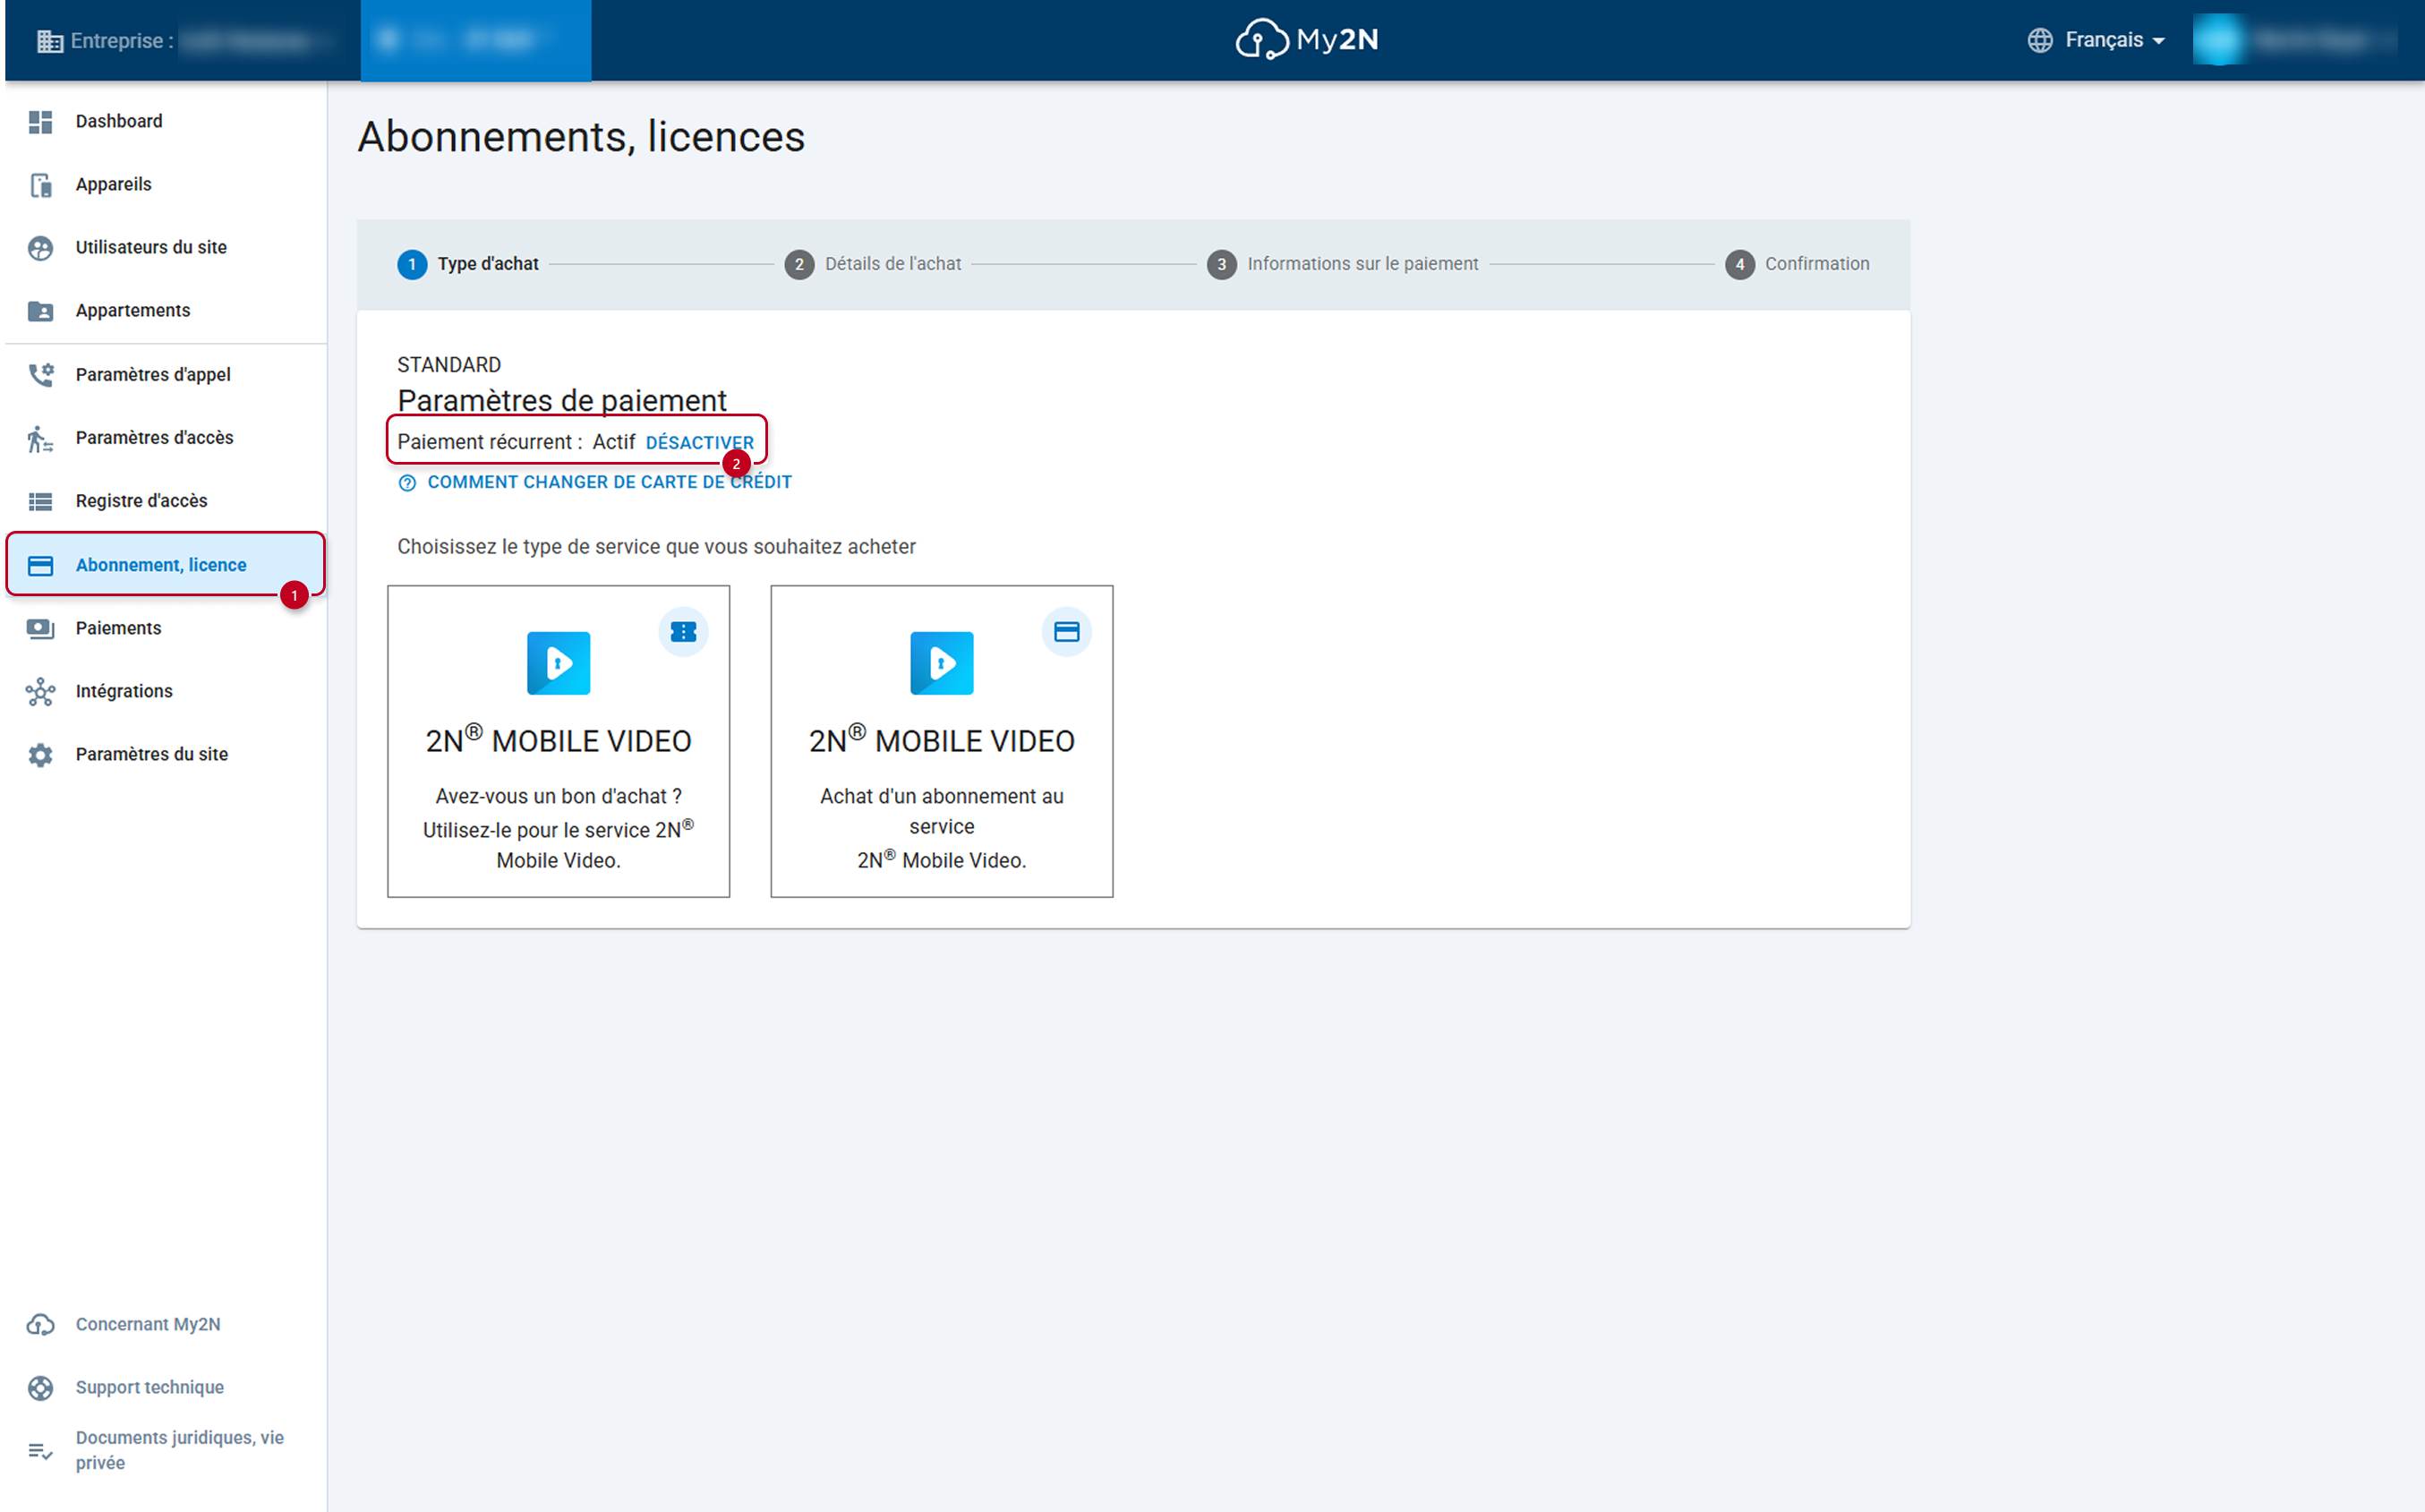
Task: Click the Abonnements, licences page heading
Action: [x=581, y=137]
